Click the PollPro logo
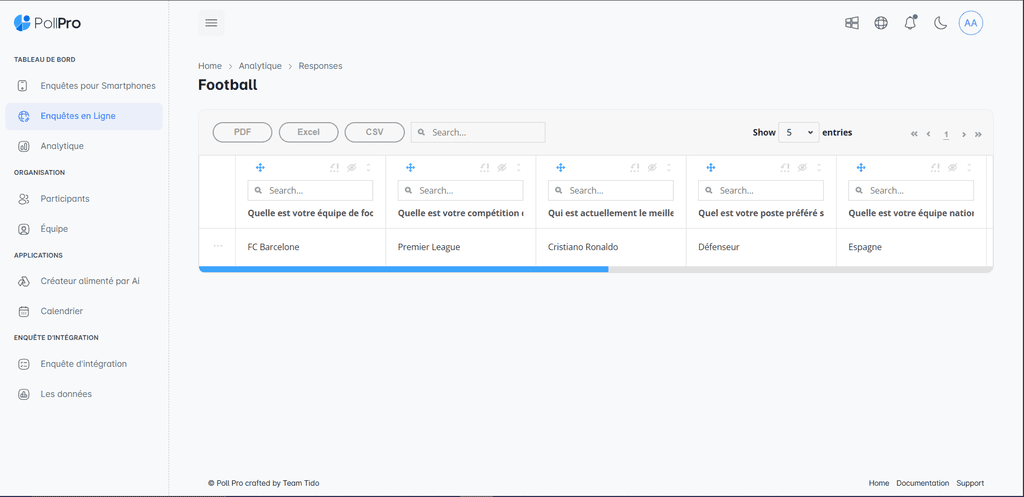This screenshot has width=1024, height=497. click(50, 22)
